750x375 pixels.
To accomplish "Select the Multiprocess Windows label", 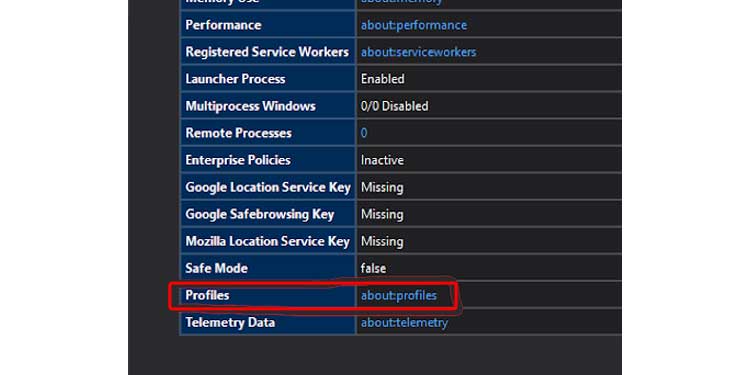I will 250,106.
